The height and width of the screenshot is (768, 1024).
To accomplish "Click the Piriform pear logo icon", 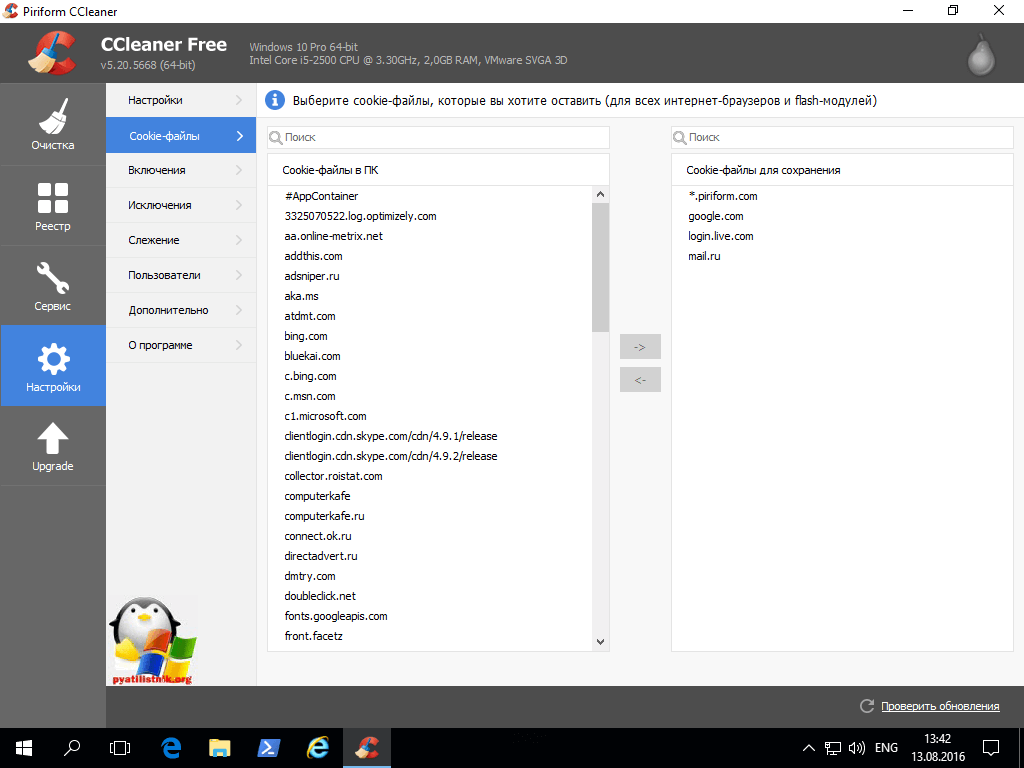I will 981,56.
